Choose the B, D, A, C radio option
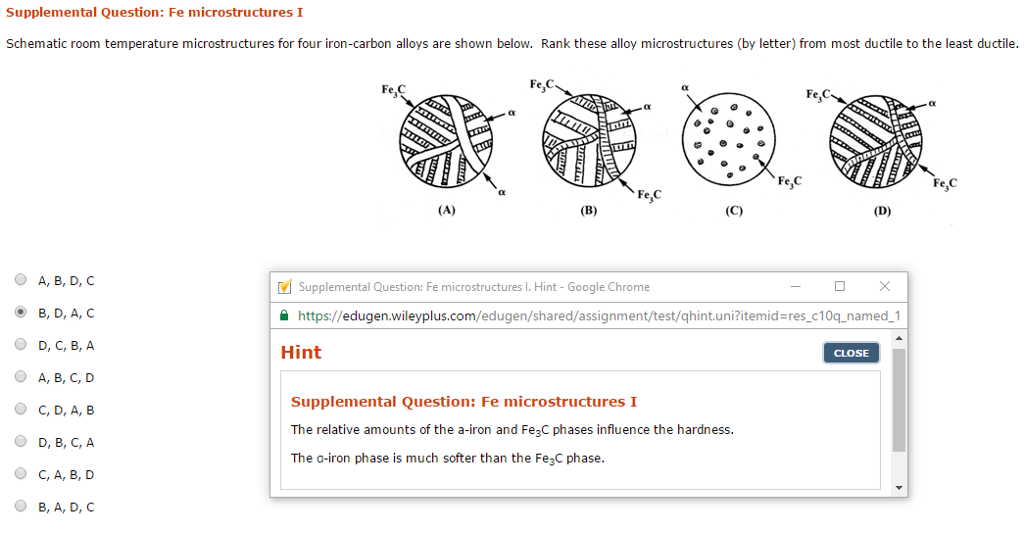Viewport: 1024px width, 533px height. click(21, 312)
